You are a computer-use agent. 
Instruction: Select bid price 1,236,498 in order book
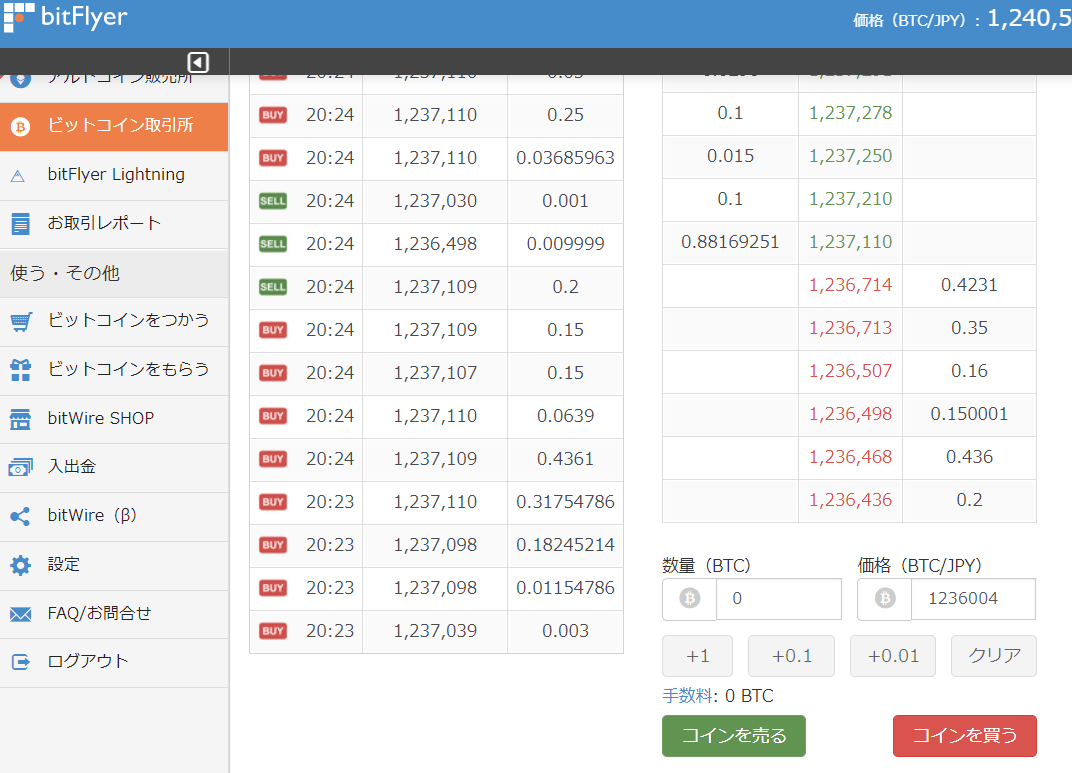pyautogui.click(x=850, y=415)
